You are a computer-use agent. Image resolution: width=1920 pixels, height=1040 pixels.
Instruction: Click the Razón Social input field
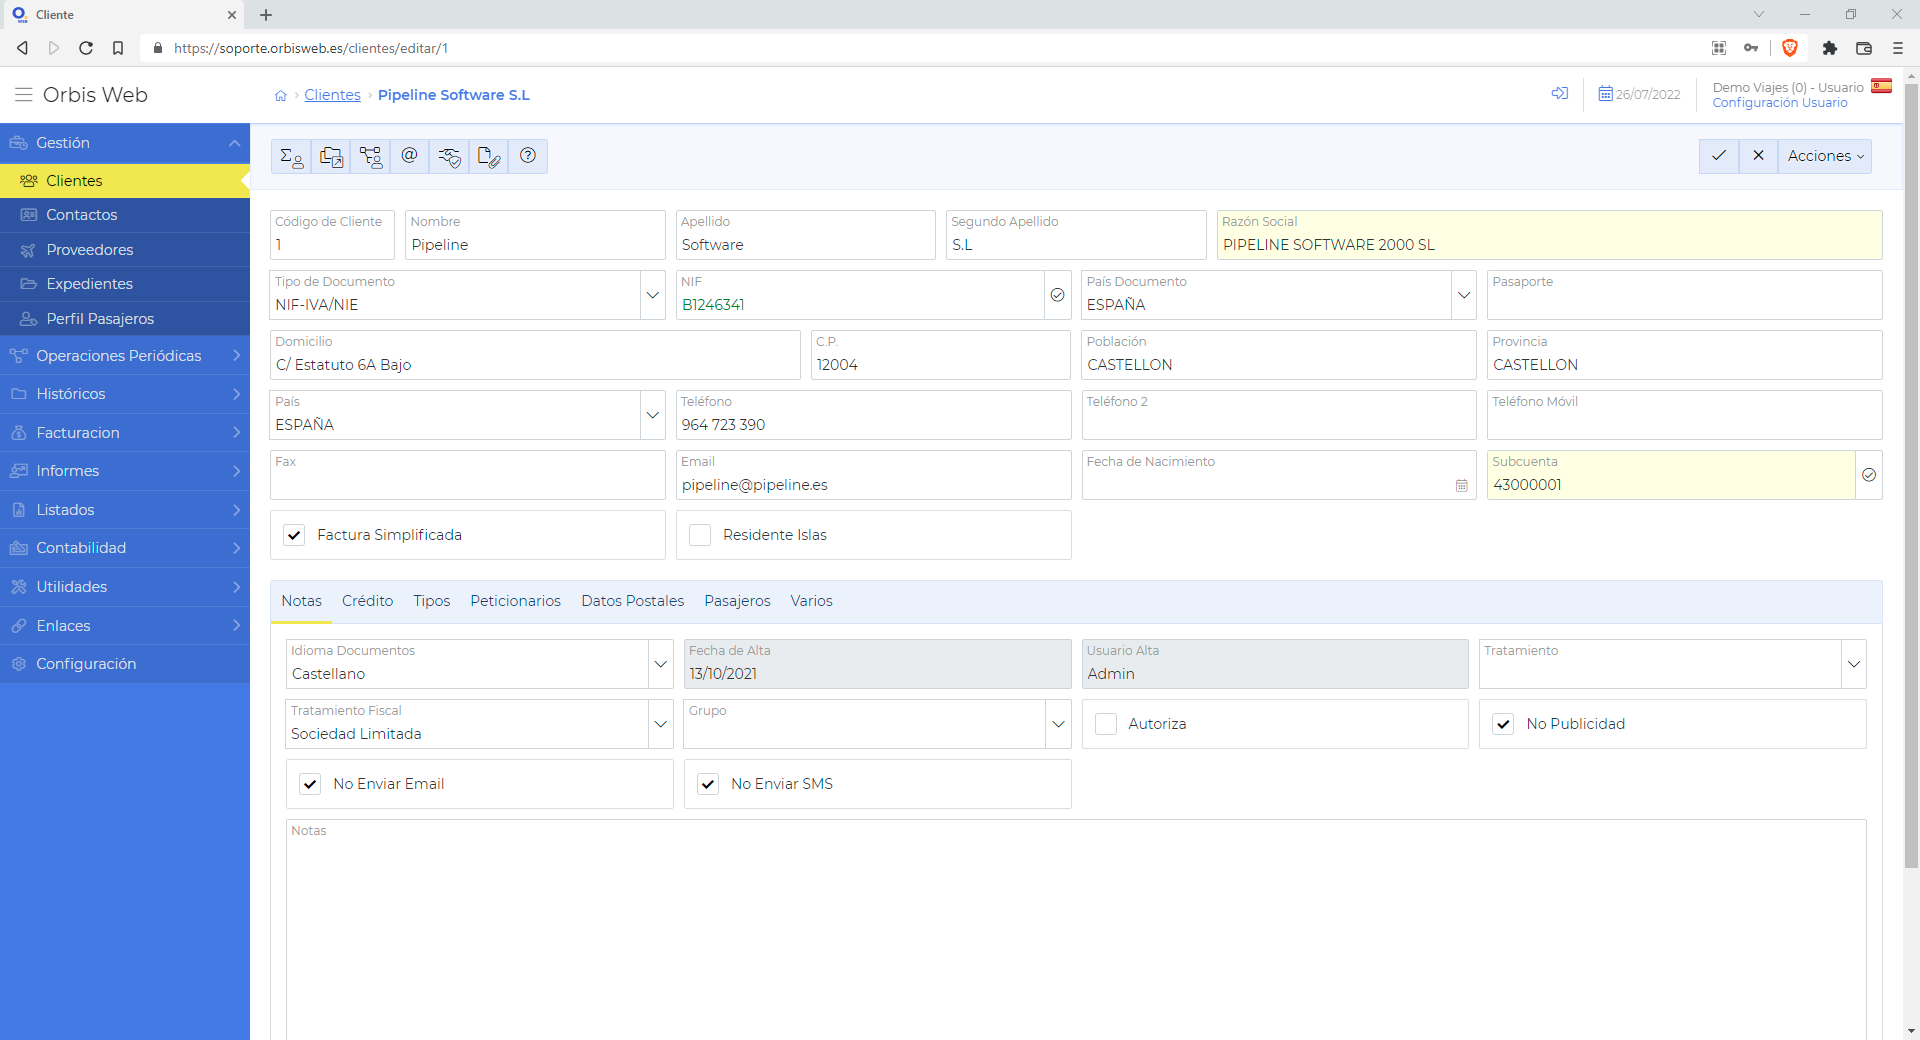tap(1549, 235)
